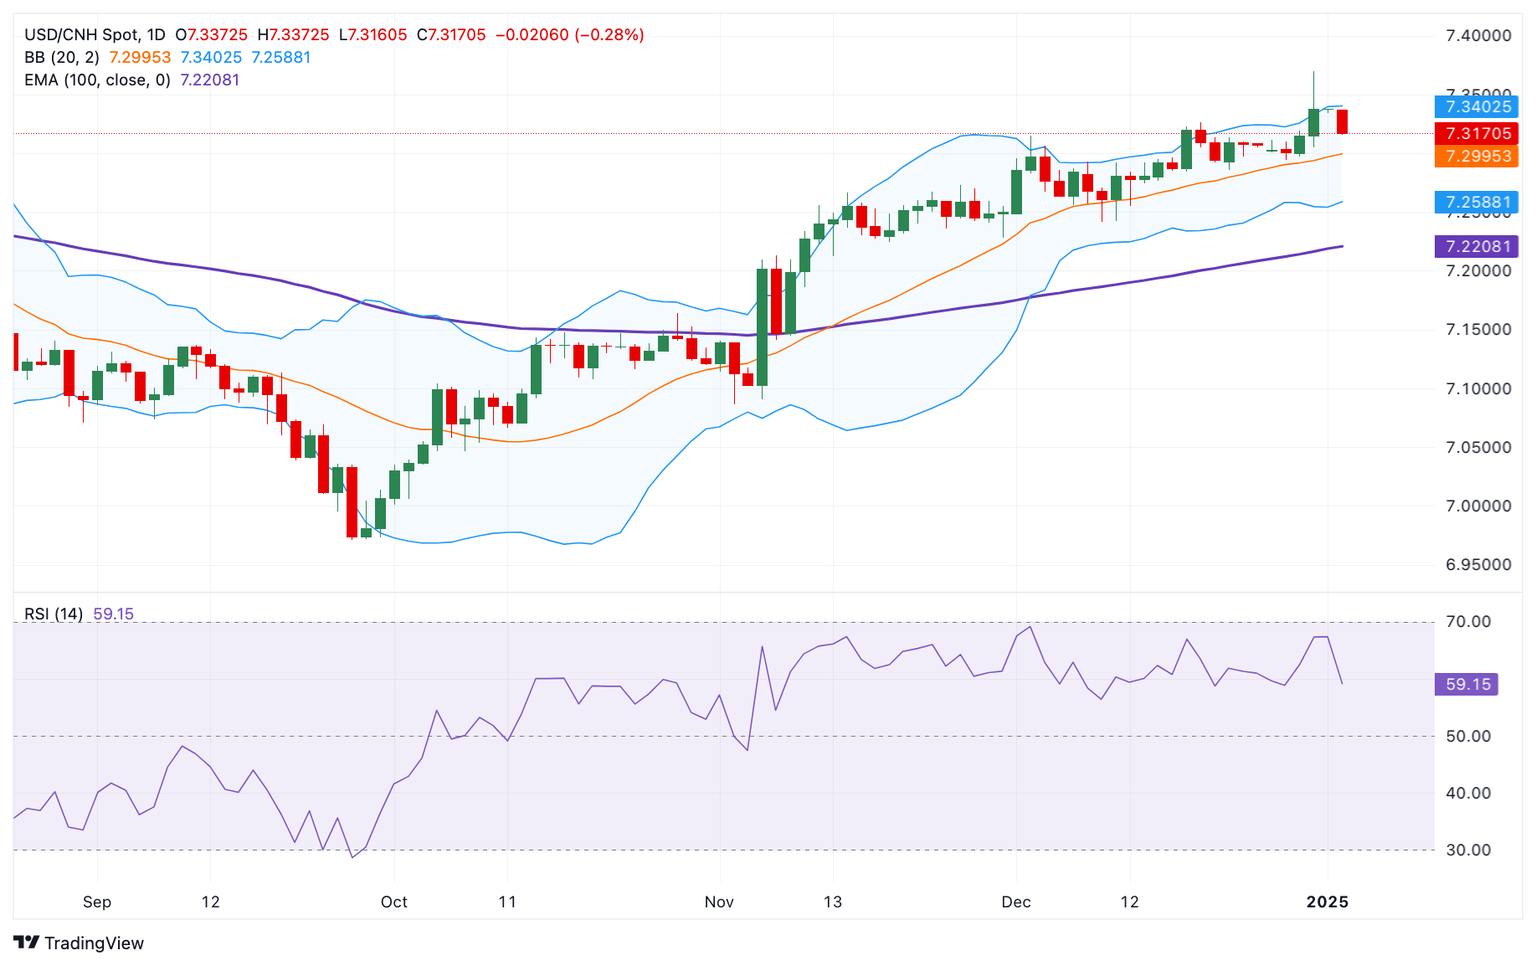
Task: Click the TradingView brand text link
Action: [94, 943]
